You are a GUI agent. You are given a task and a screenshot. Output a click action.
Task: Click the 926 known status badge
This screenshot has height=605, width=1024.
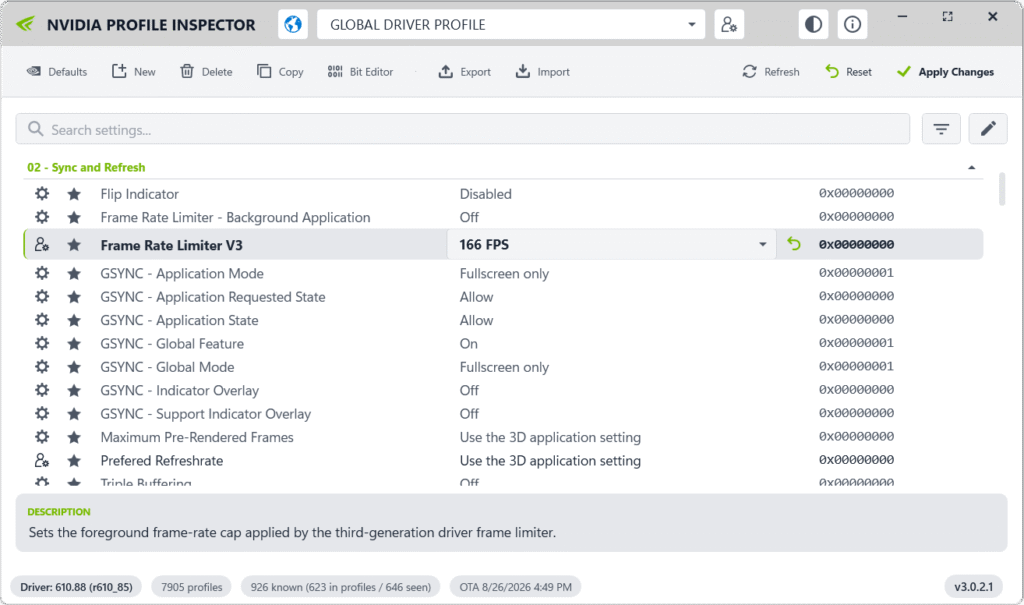tap(340, 587)
